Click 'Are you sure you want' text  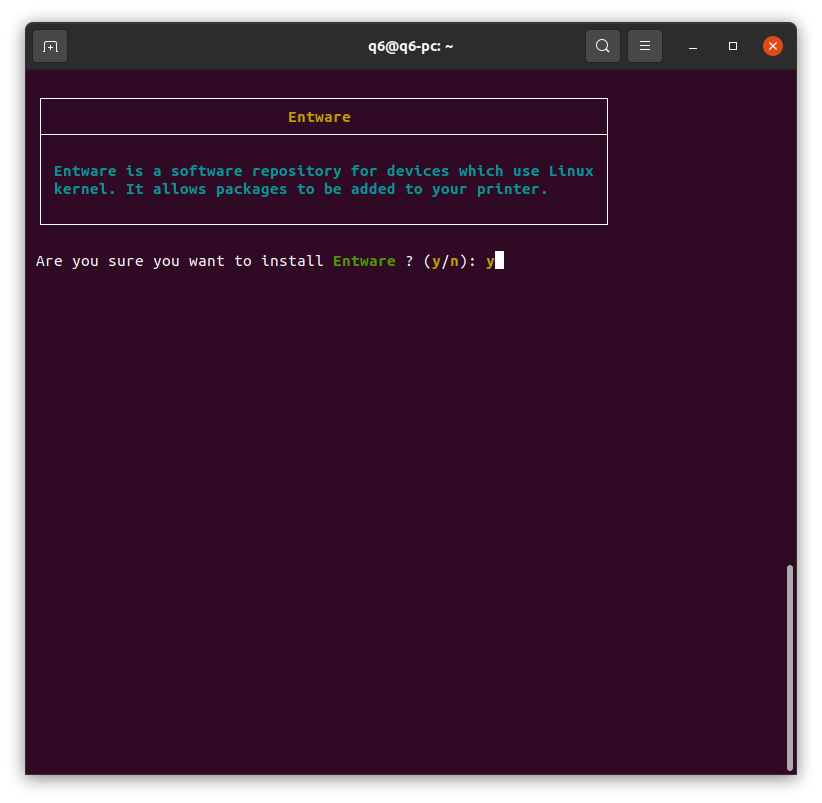[131, 261]
